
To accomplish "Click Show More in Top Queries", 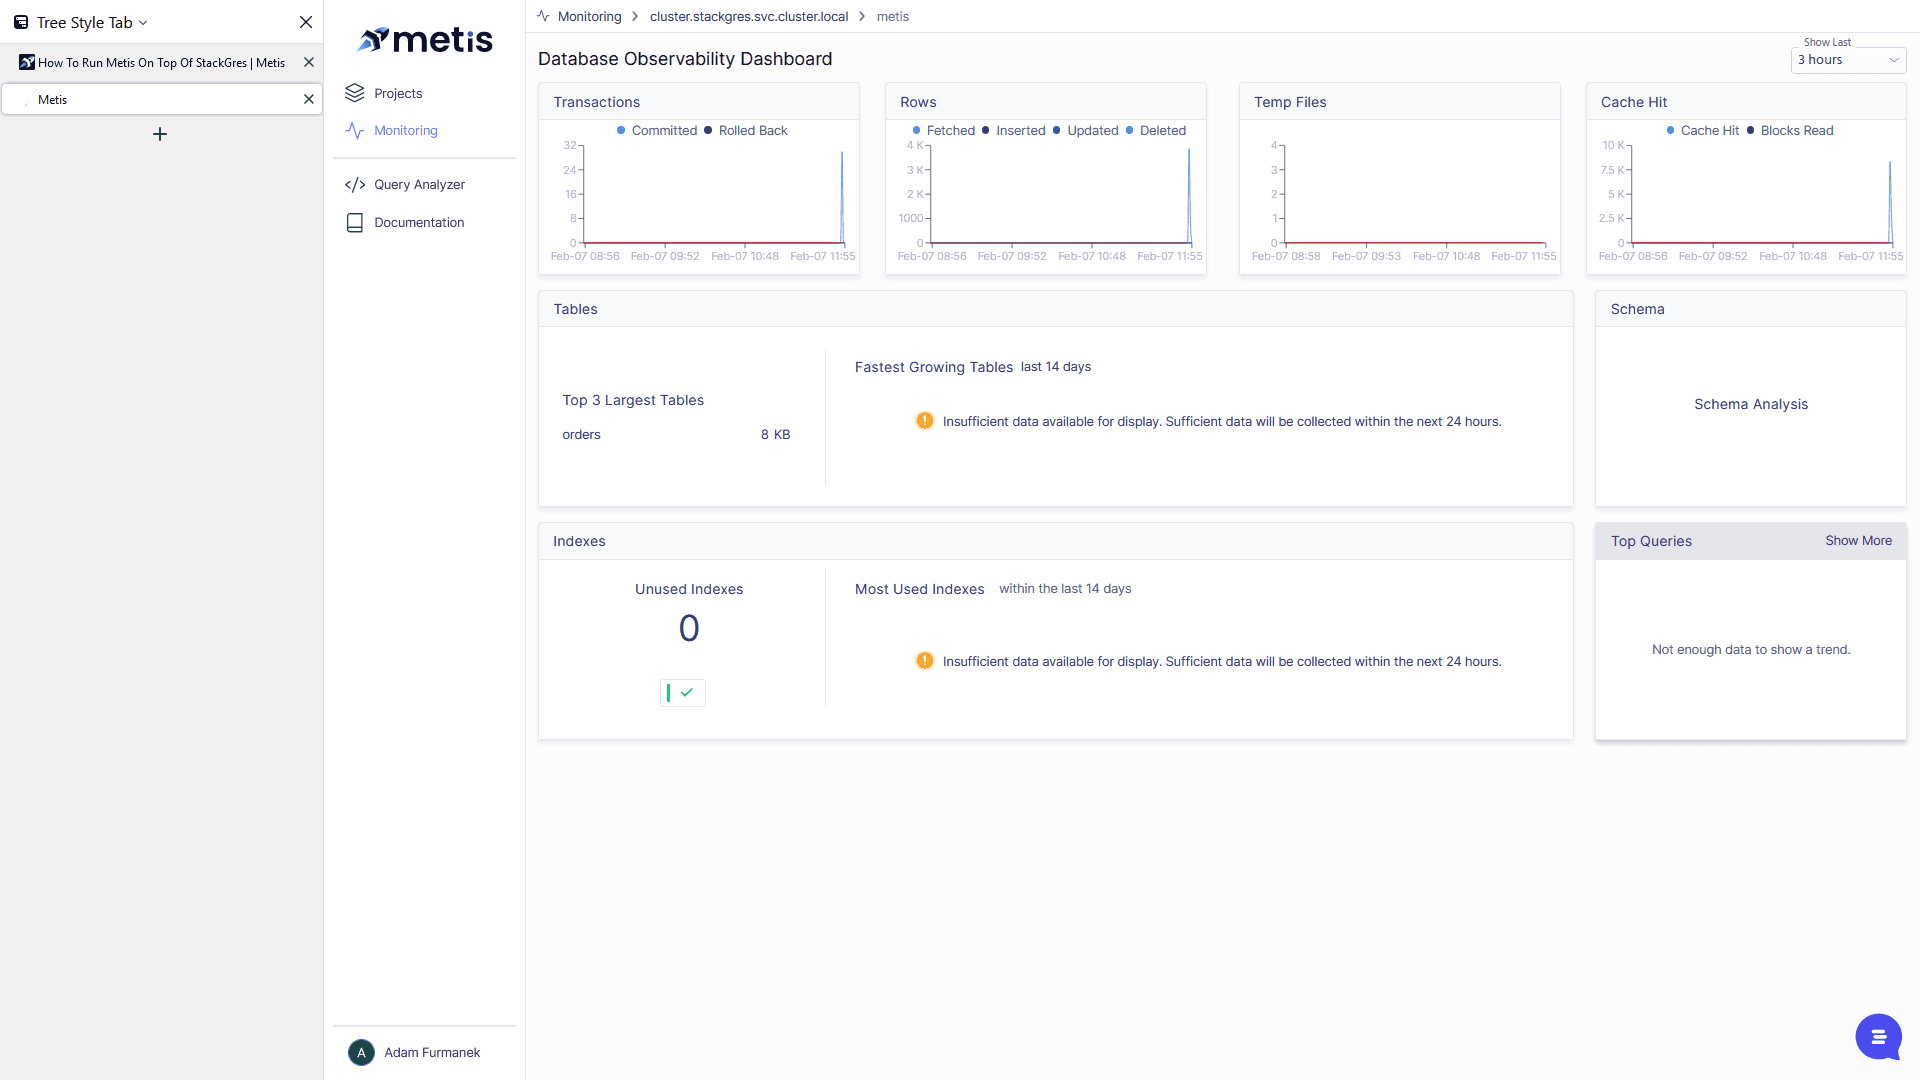I will coord(1858,541).
